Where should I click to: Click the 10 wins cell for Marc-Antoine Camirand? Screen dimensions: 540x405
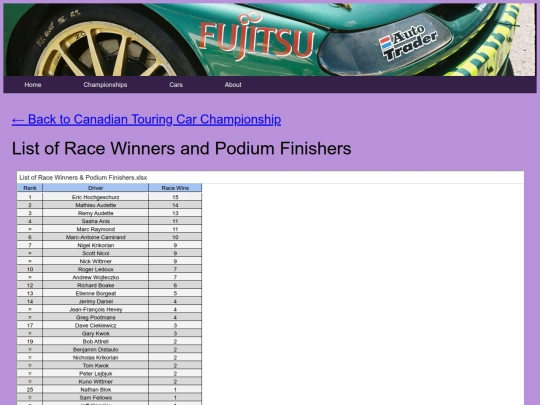pos(175,237)
